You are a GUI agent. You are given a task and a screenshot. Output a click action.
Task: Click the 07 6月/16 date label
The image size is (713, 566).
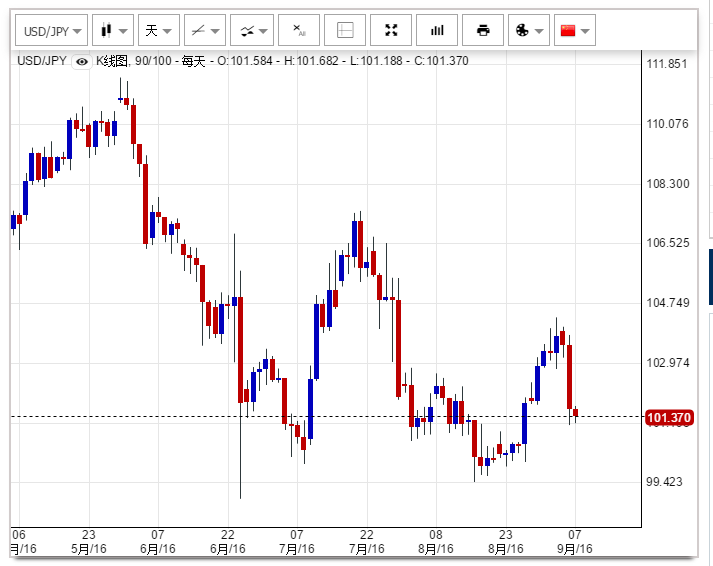158,542
